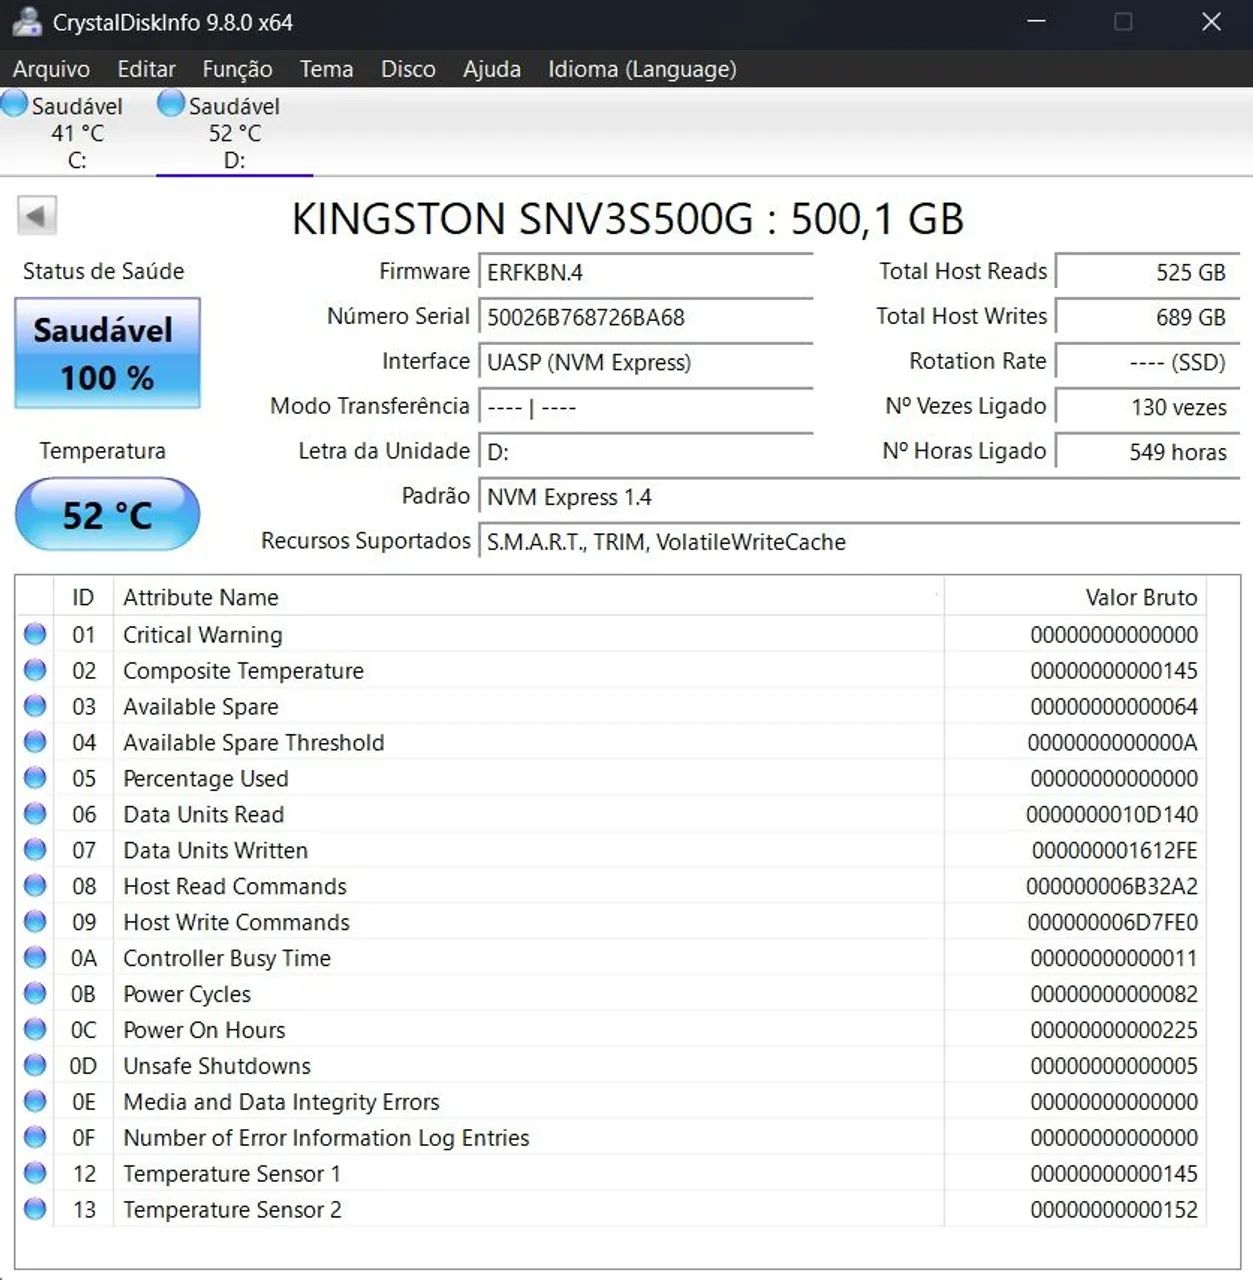Image resolution: width=1253 pixels, height=1280 pixels.
Task: Click the Saudável 100% health status badge
Action: pos(106,353)
